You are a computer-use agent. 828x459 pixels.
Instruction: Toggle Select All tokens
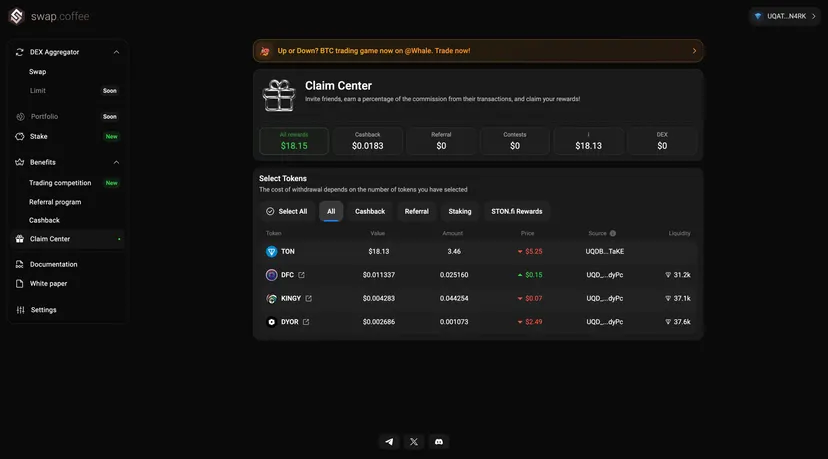click(x=287, y=211)
